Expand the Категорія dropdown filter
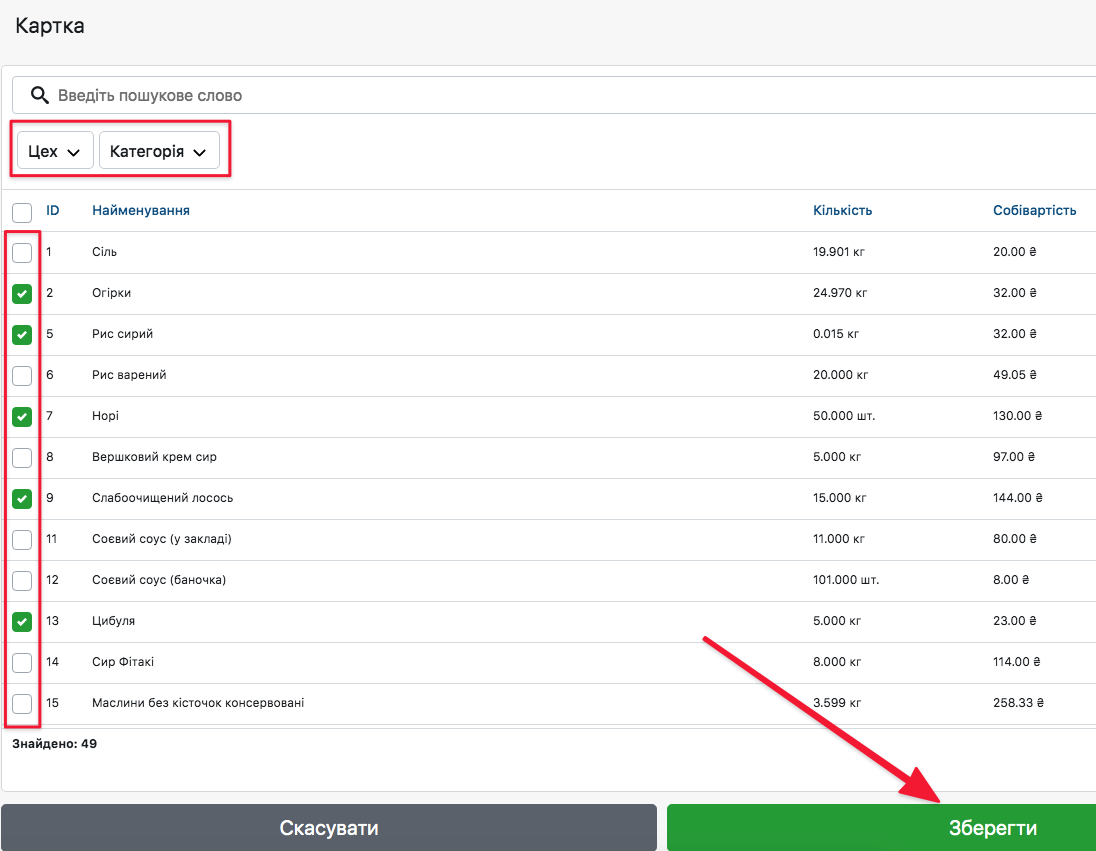This screenshot has height=851, width=1096. point(159,152)
